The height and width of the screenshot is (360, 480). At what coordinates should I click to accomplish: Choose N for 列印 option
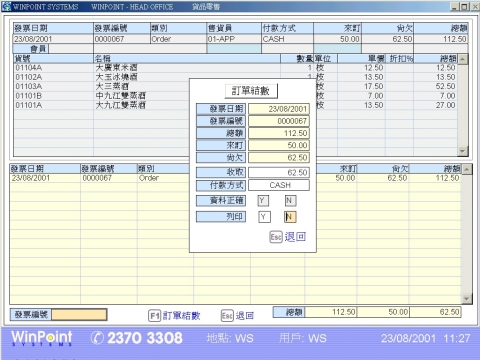tap(290, 217)
